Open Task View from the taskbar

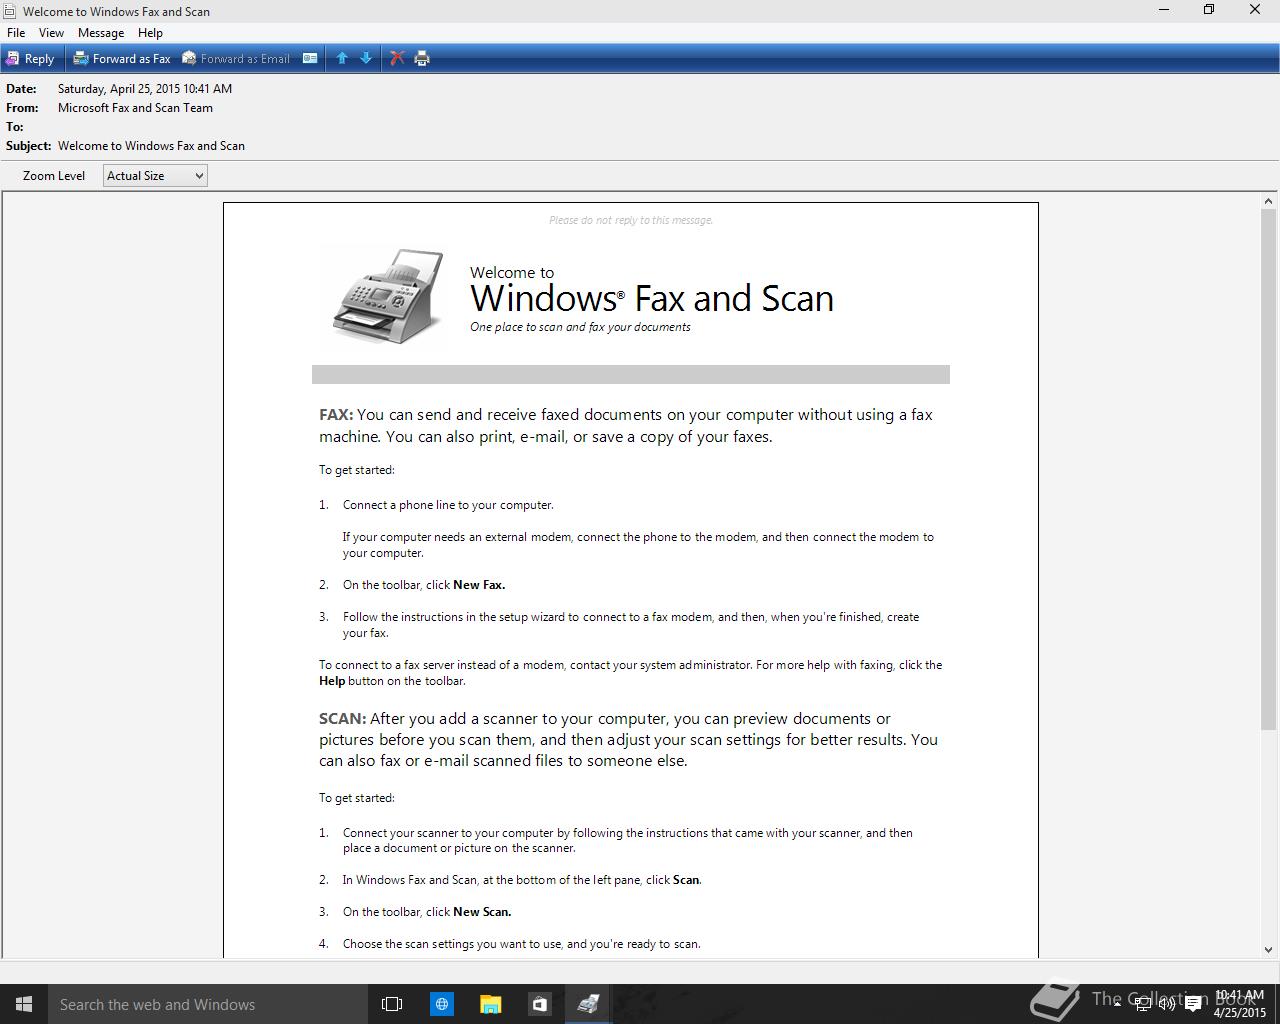392,1004
